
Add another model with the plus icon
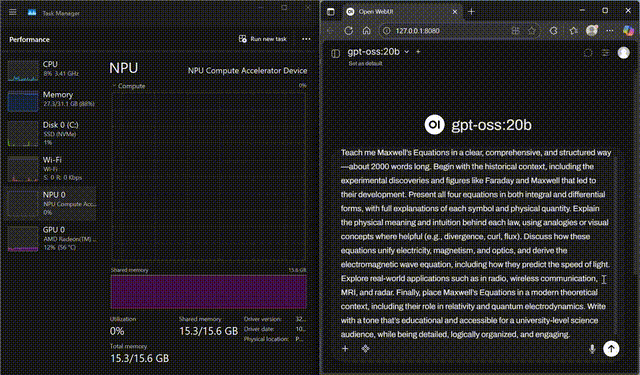pos(418,52)
